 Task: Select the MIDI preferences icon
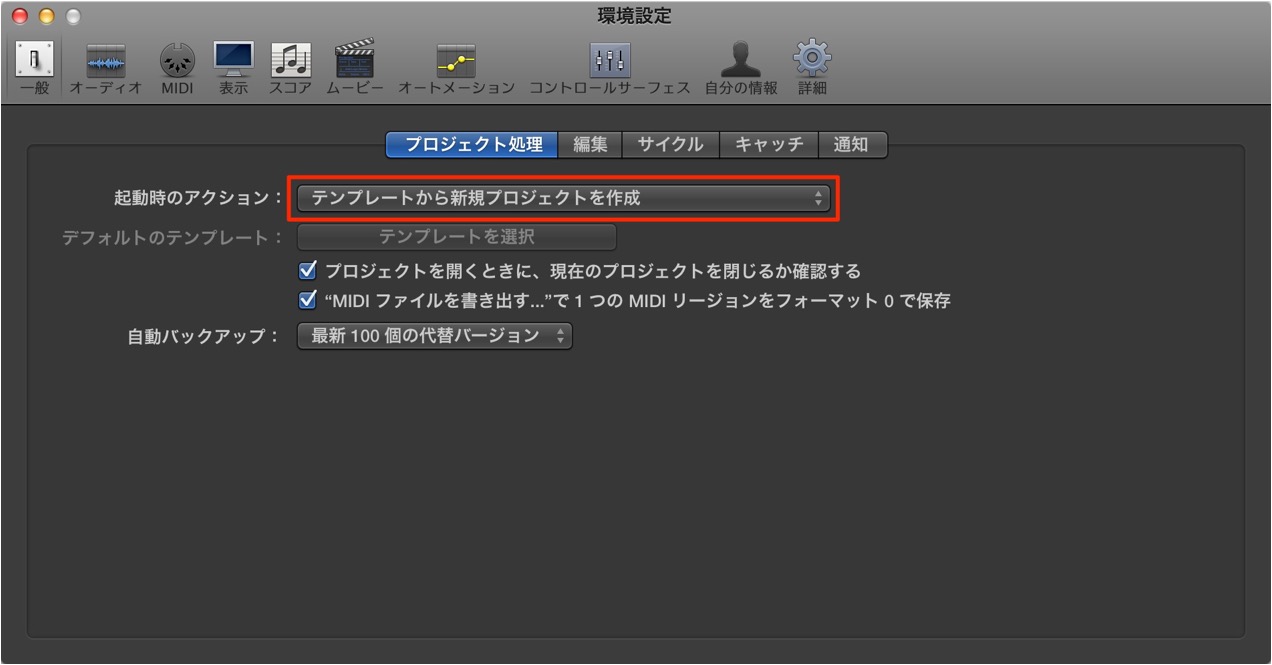177,68
